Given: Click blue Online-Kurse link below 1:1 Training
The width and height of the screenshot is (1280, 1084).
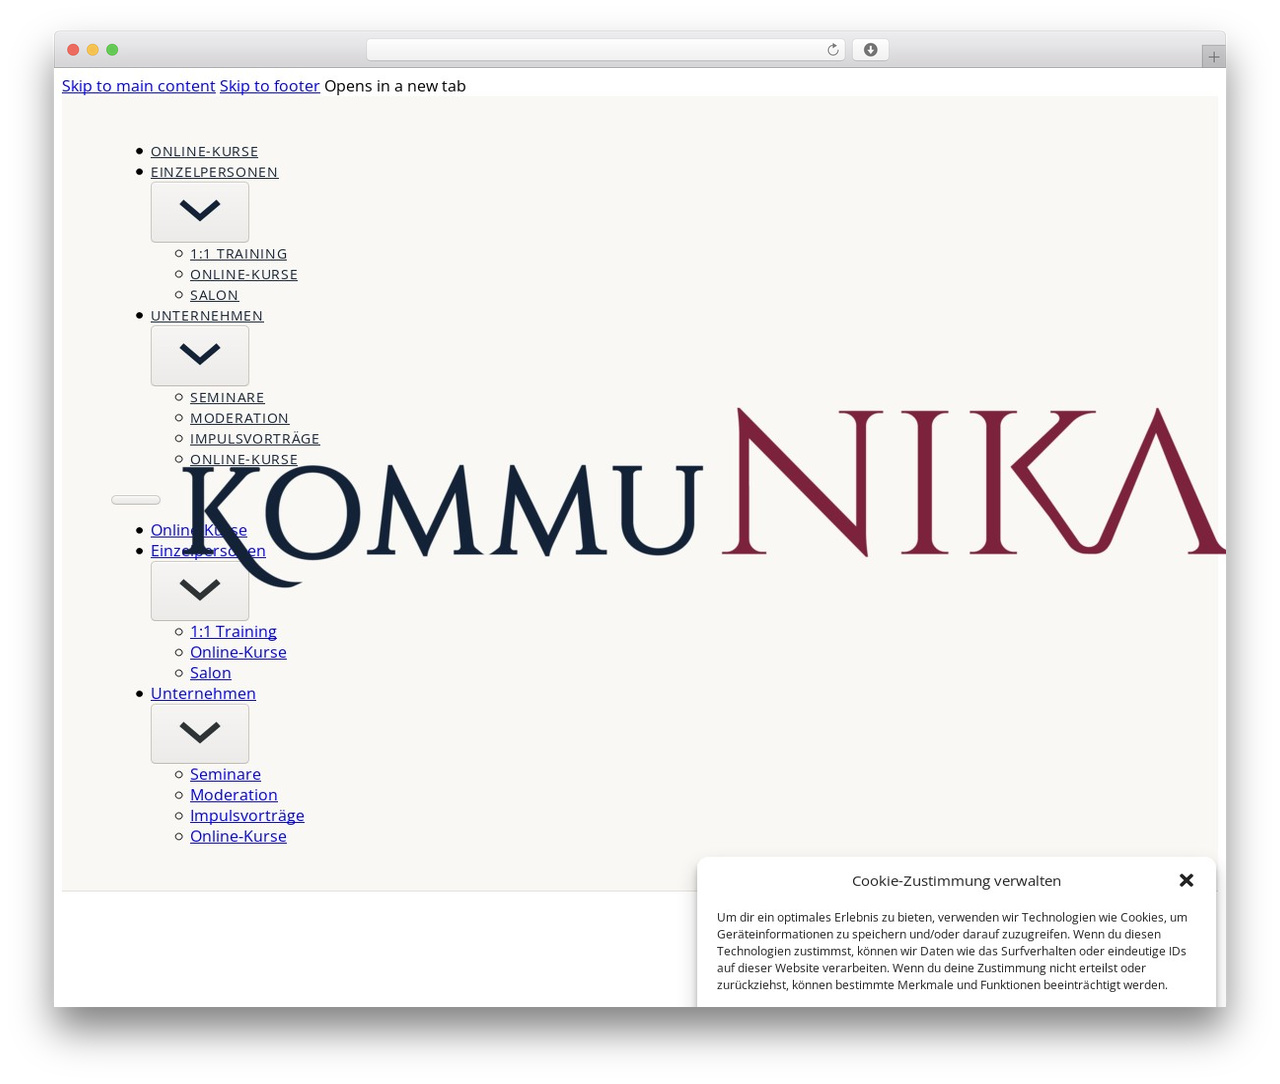Looking at the screenshot, I should 238,652.
